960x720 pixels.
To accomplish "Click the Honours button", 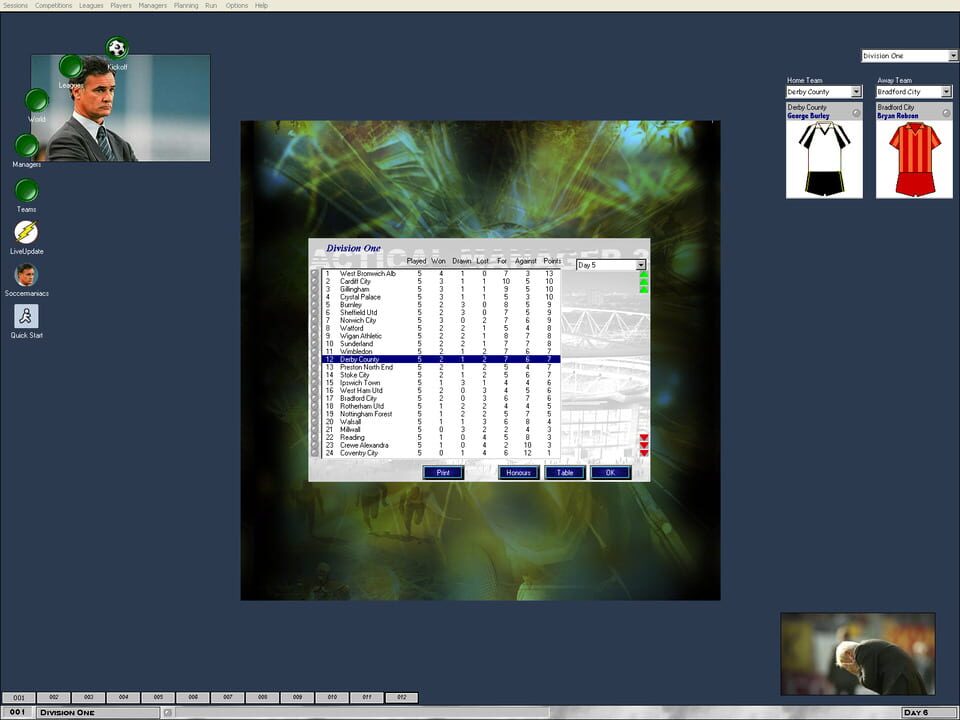I will 518,472.
